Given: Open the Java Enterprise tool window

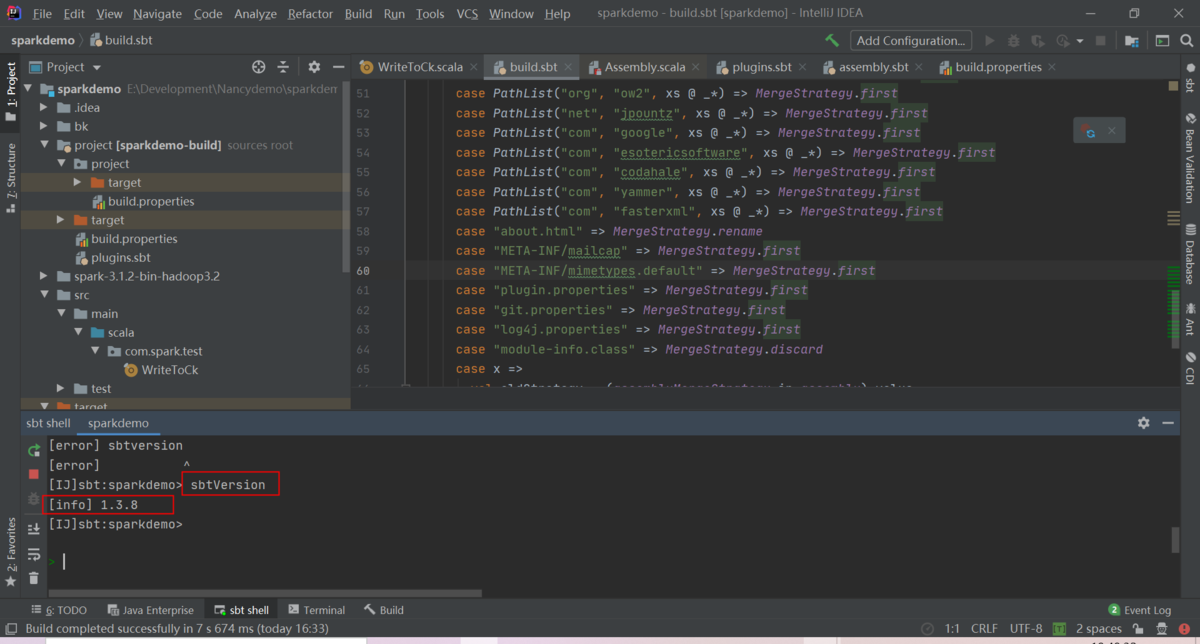Looking at the screenshot, I should pyautogui.click(x=150, y=610).
